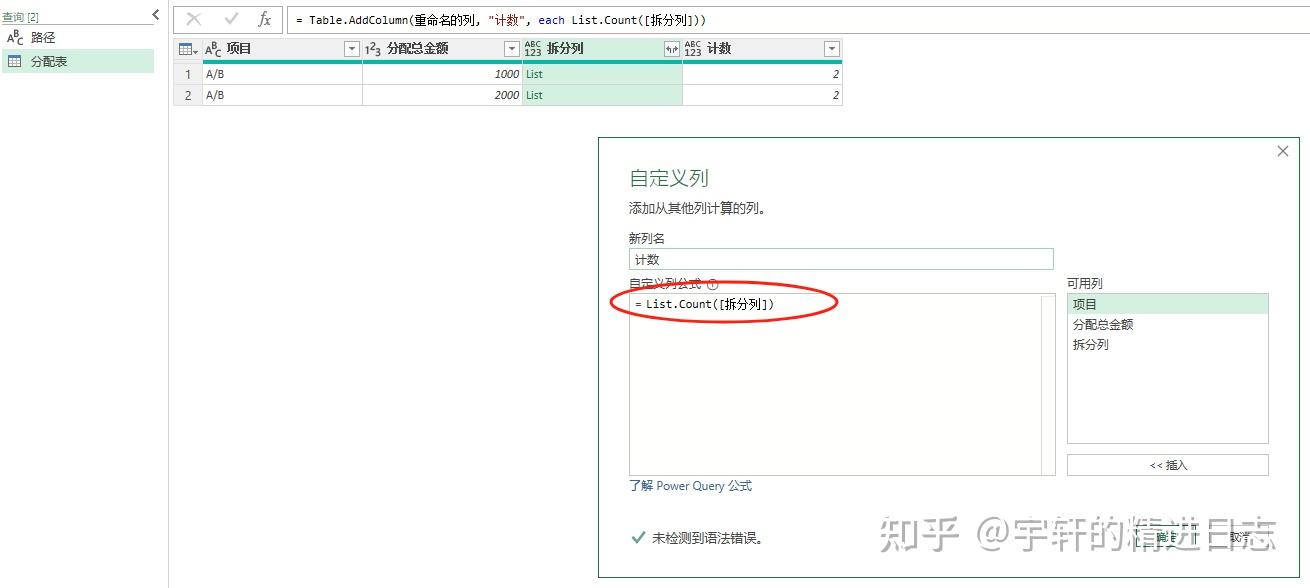Image resolution: width=1310 pixels, height=588 pixels.
Task: Collapse the queries pane with the chevron arrow
Action: click(155, 14)
